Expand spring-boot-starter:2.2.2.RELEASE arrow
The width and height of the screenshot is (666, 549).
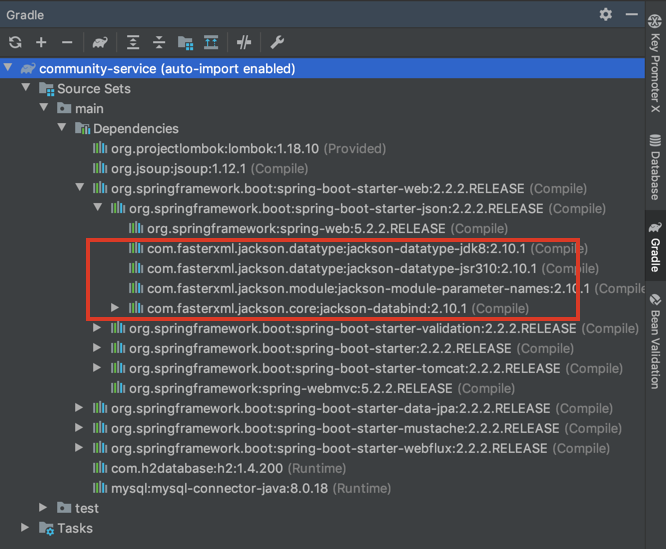point(97,347)
